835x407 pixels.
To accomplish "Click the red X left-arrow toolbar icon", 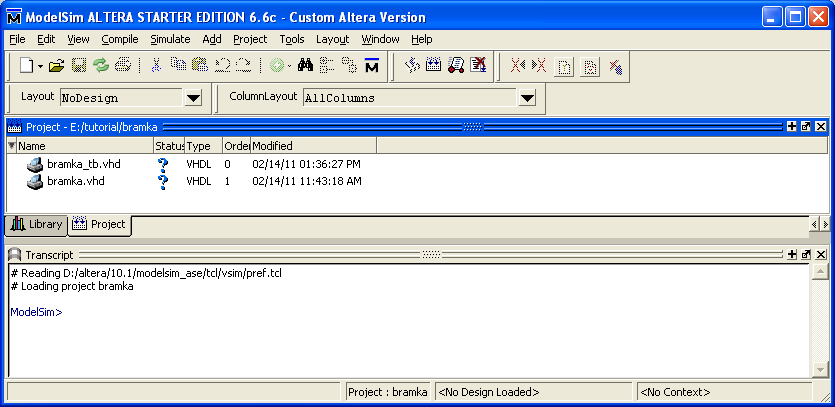I will (518, 66).
